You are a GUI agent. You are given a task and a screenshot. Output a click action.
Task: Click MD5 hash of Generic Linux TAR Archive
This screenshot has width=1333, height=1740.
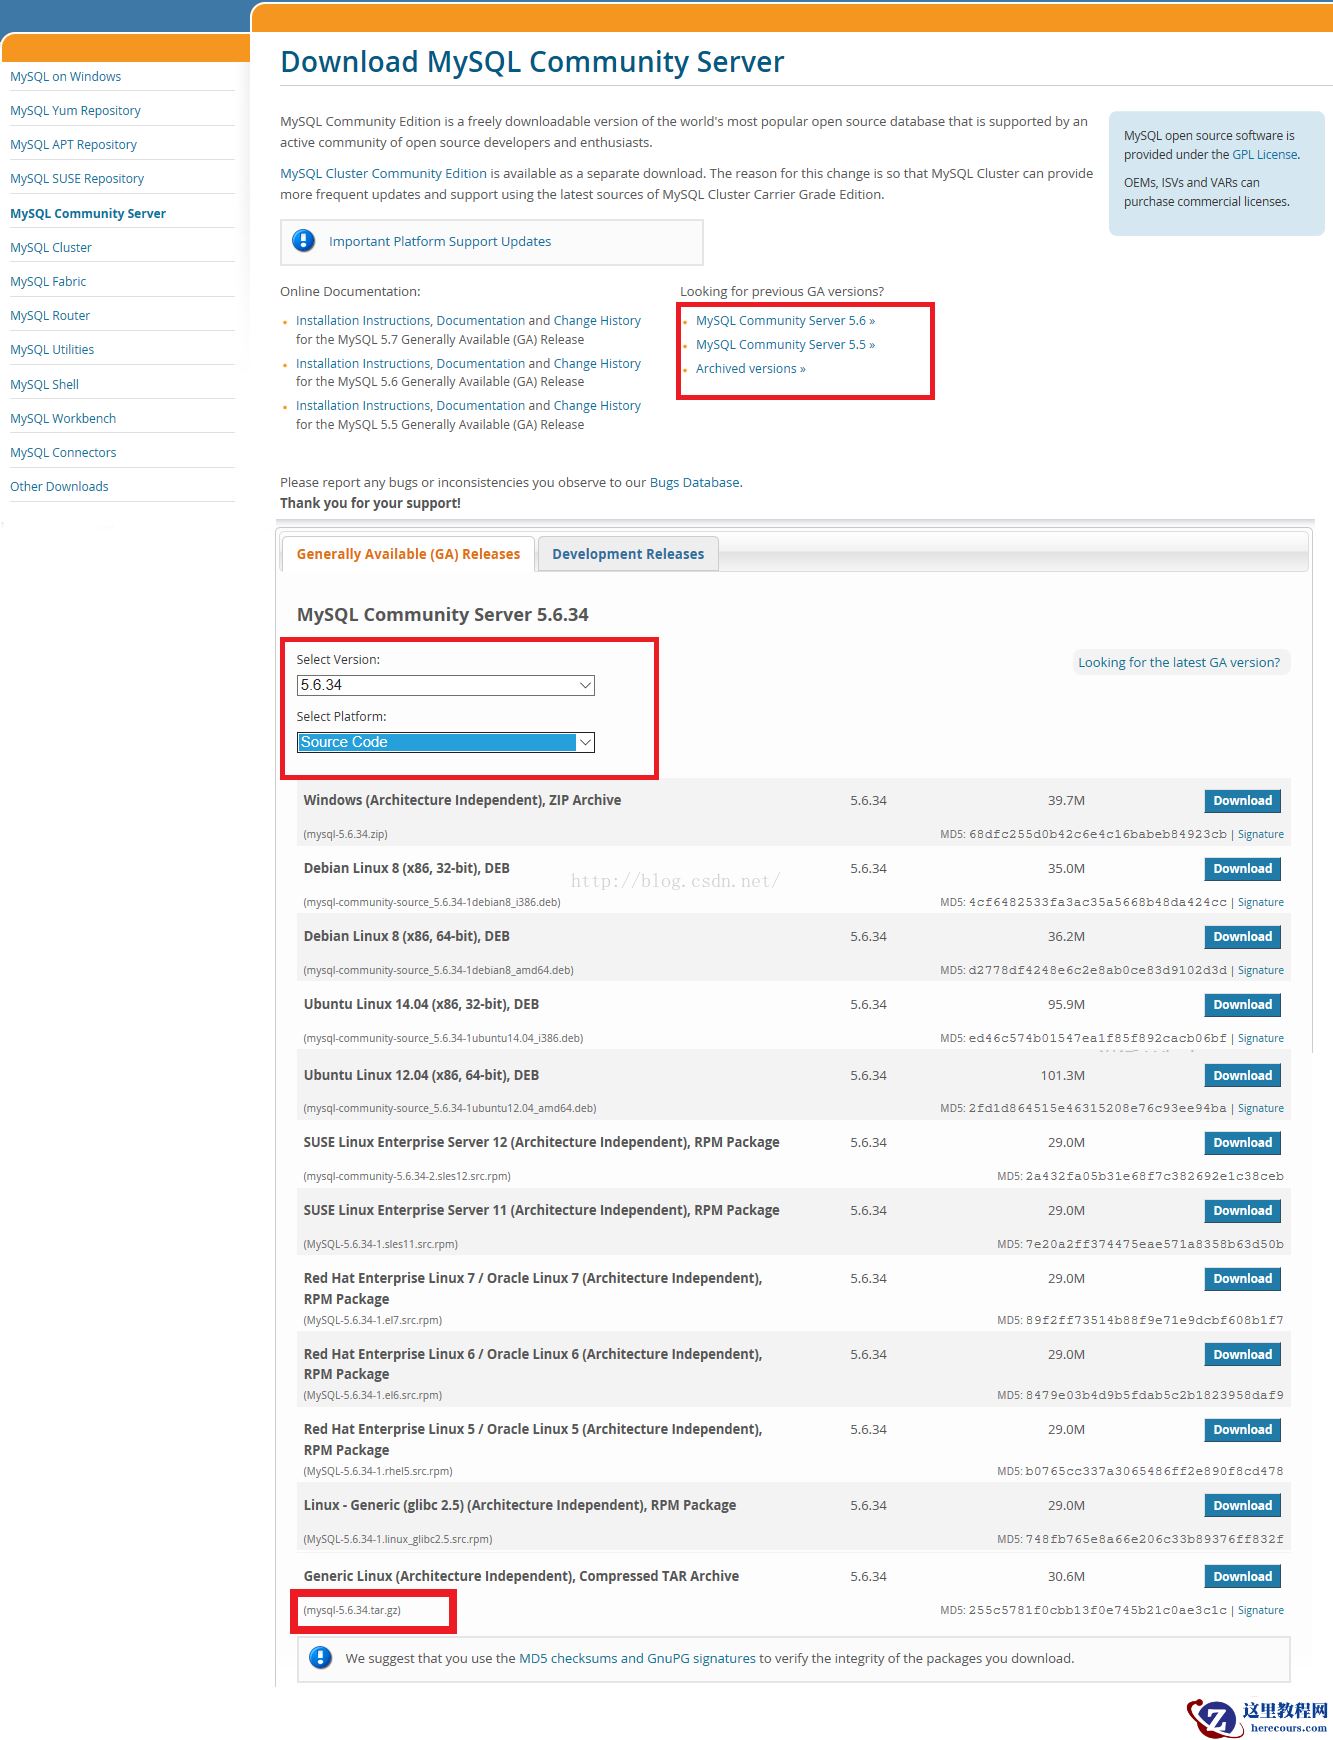tap(1097, 1610)
